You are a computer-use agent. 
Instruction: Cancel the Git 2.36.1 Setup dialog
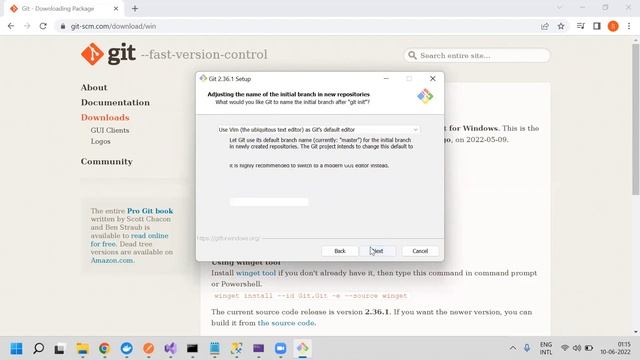click(x=420, y=251)
